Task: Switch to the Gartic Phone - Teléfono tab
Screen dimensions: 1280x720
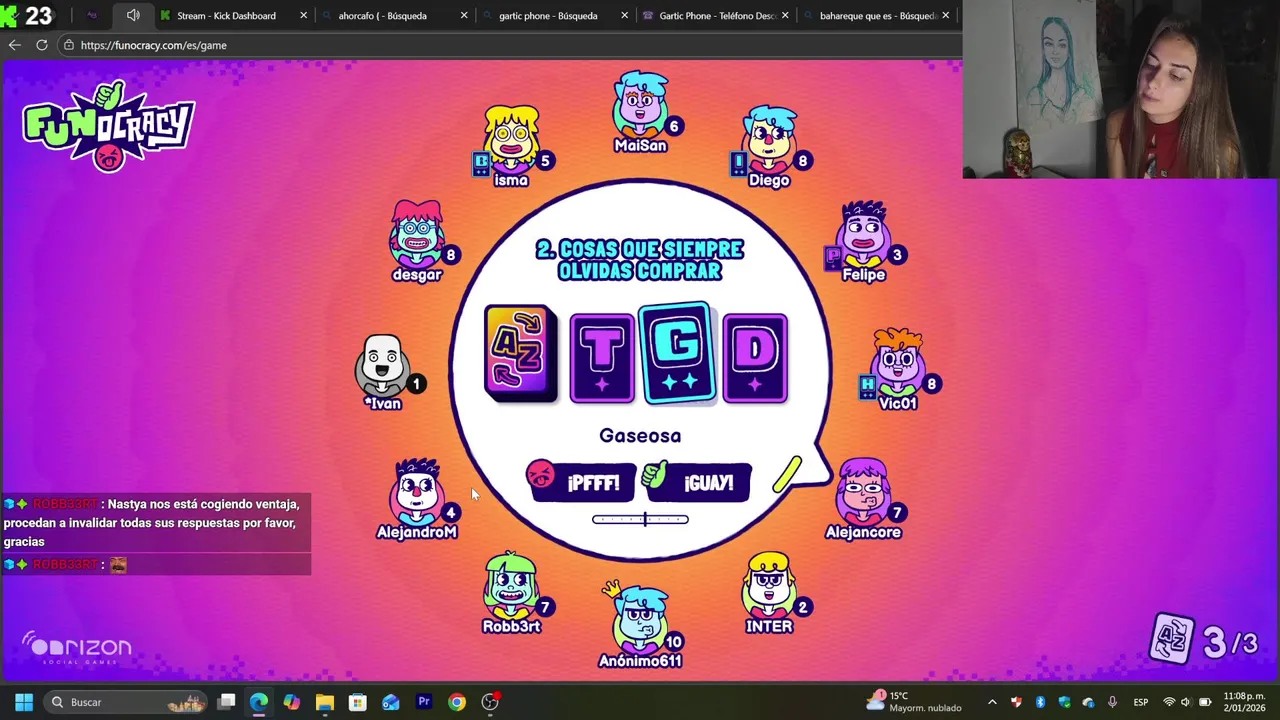Action: point(717,15)
